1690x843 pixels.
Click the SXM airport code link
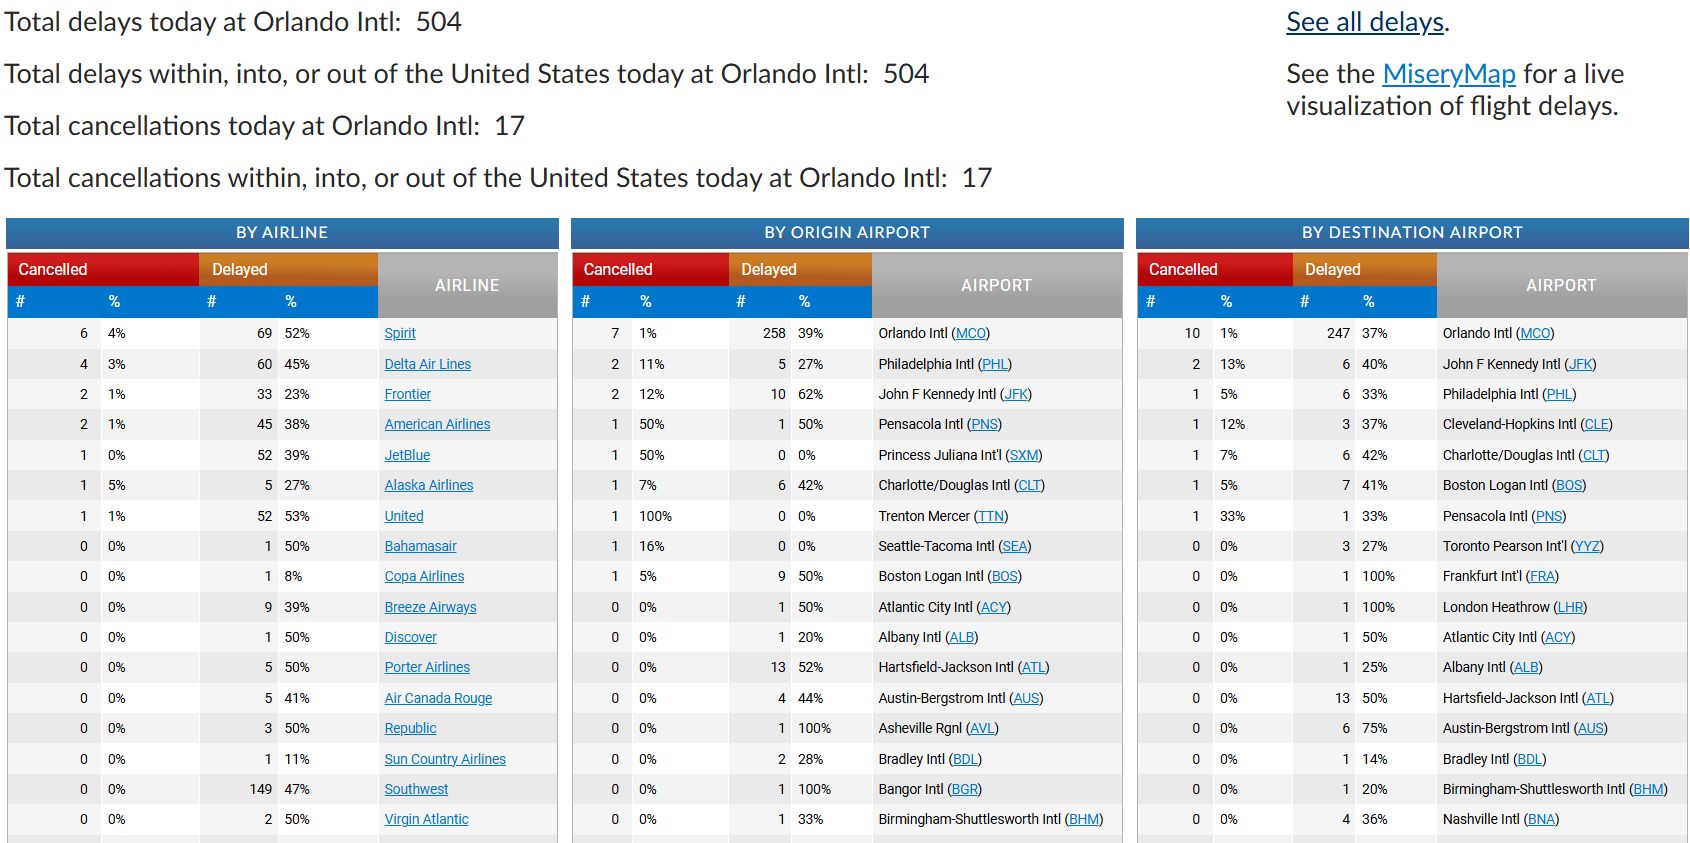click(1023, 455)
